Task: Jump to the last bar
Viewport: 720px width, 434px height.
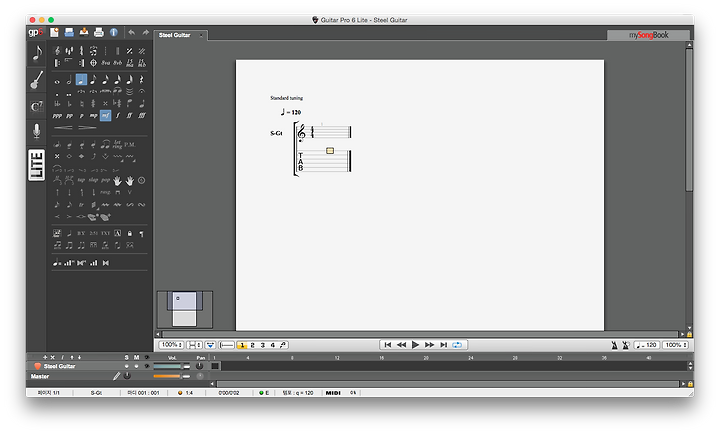Action: pos(443,345)
